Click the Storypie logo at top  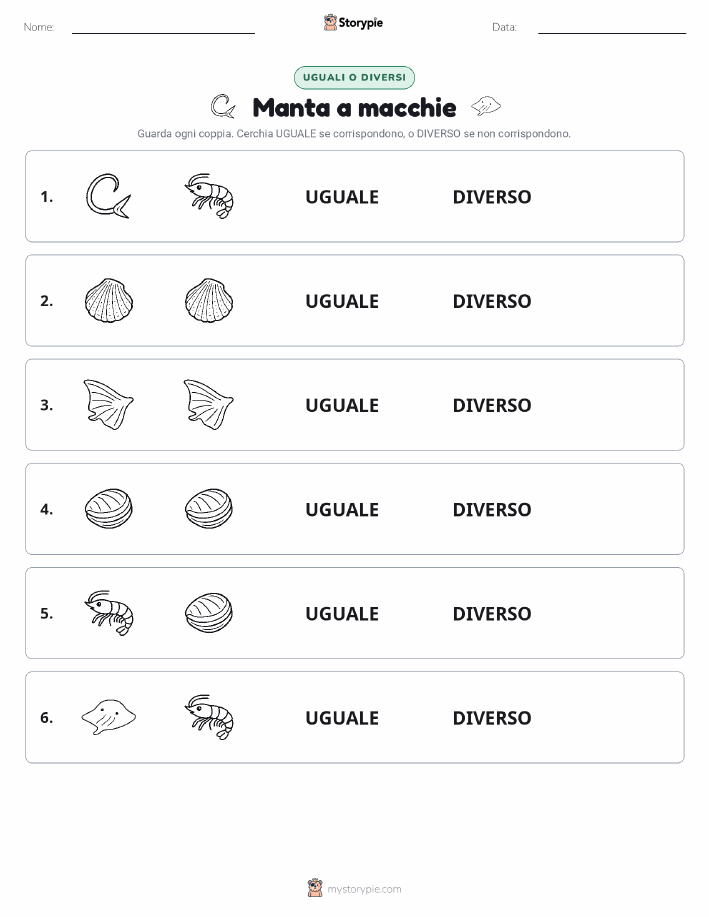point(353,23)
